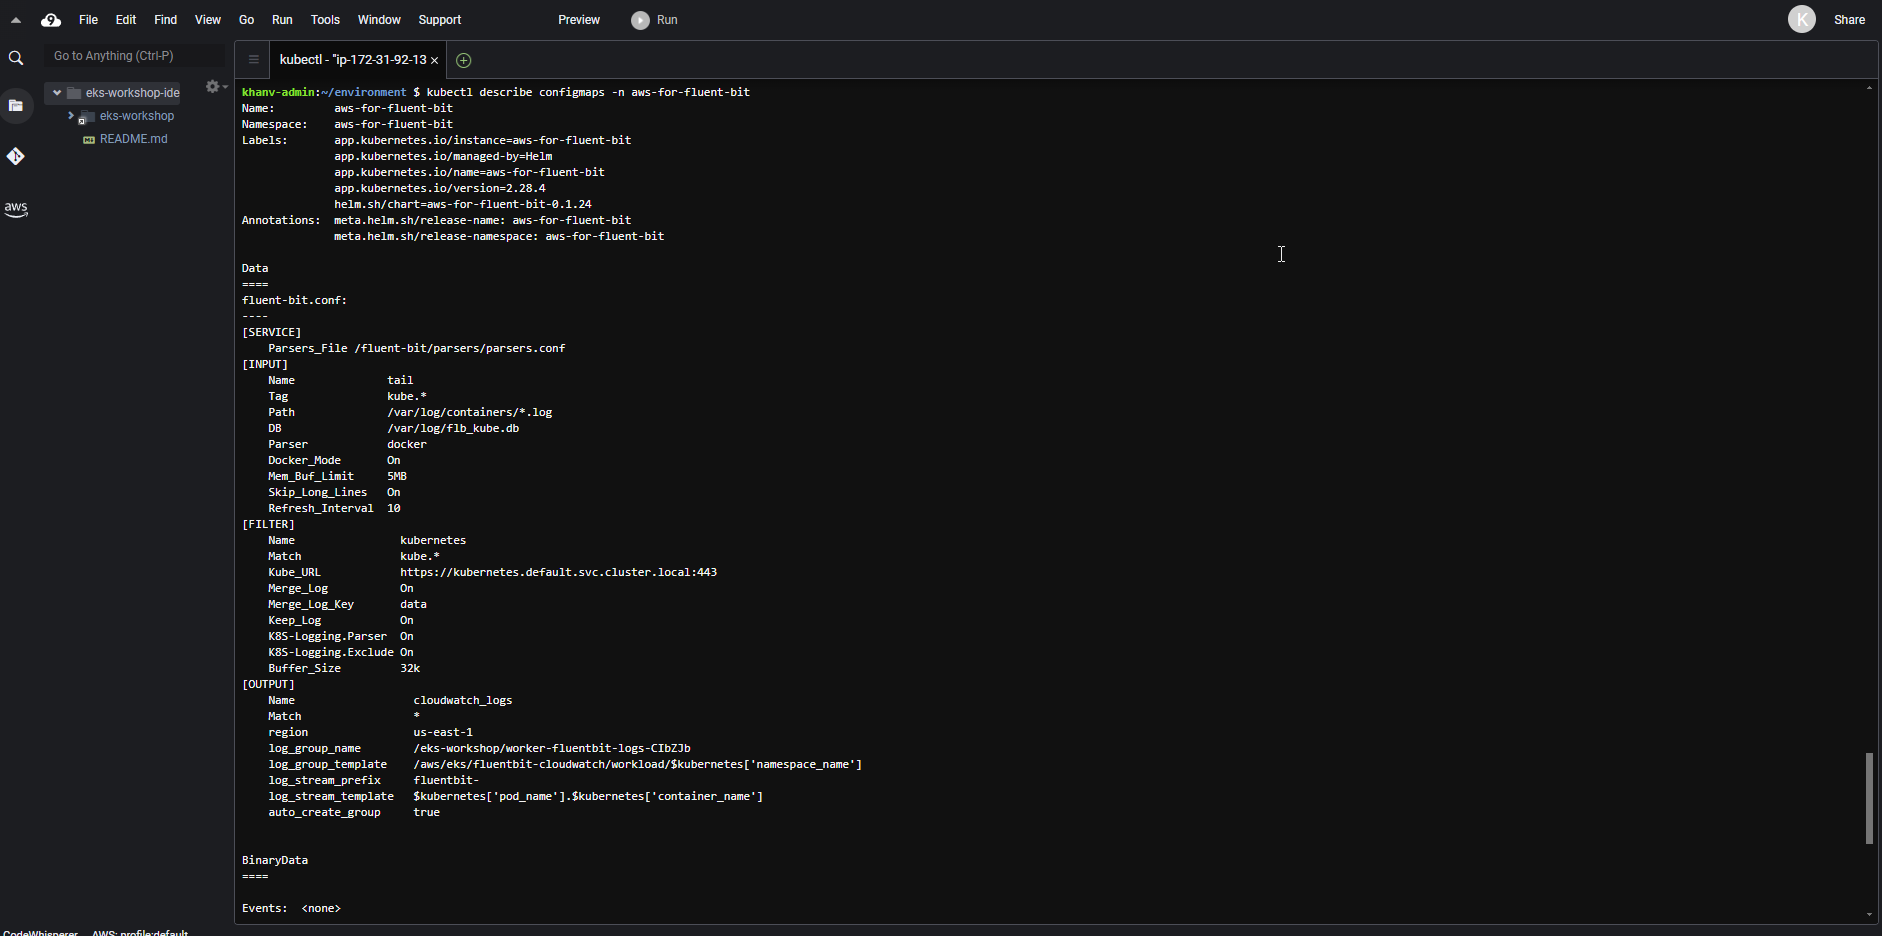1882x936 pixels.
Task: Open the Environment file tree panel icon
Action: 16,105
